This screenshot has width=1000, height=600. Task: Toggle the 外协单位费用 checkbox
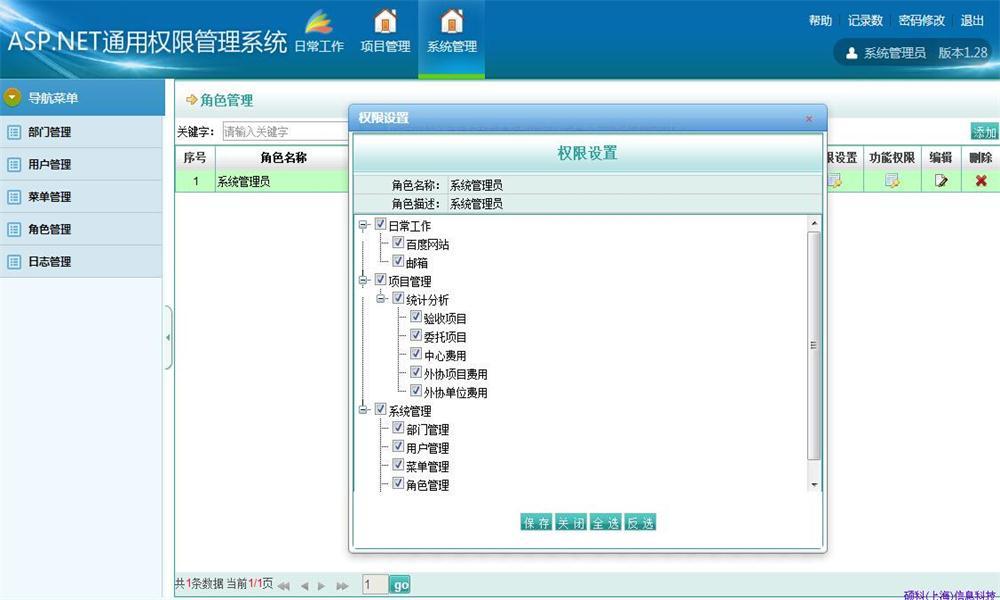(416, 391)
